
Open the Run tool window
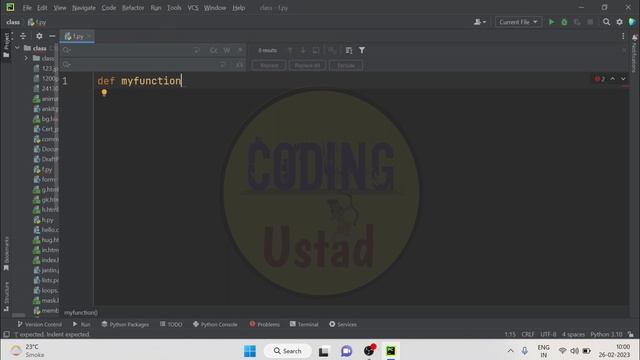click(82, 324)
